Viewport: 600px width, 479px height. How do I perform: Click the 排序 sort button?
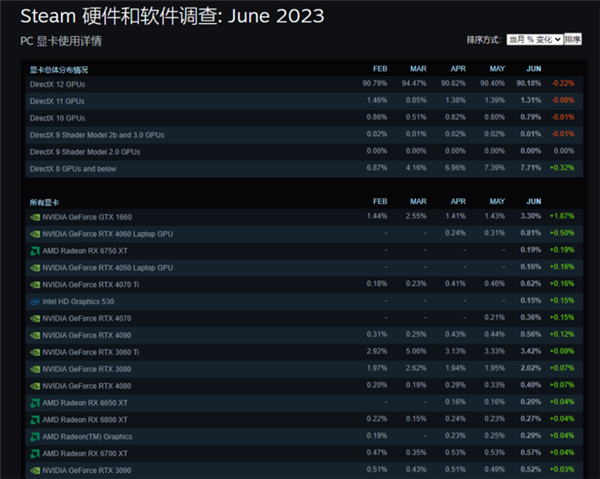572,39
